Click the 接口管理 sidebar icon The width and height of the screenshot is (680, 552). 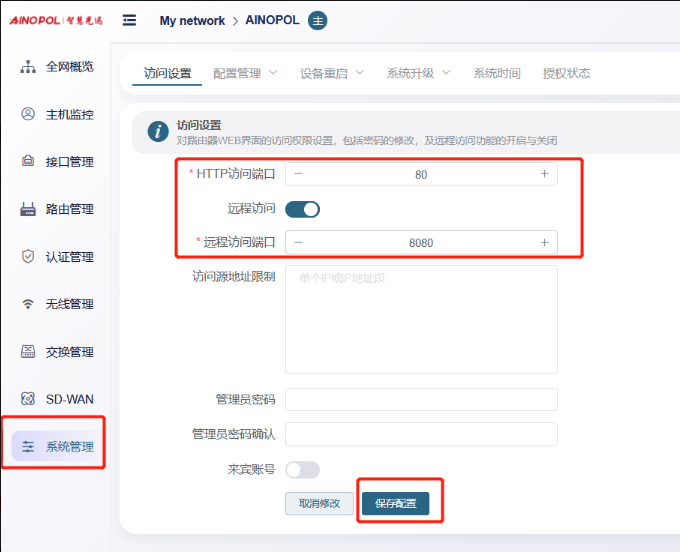[x=28, y=161]
